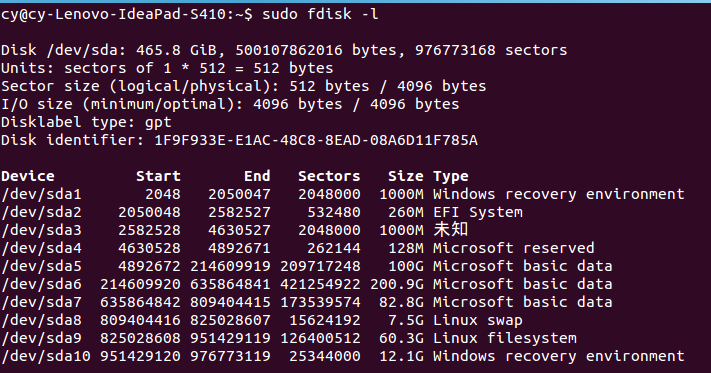Click the /dev/sda10 device entry

(46, 356)
